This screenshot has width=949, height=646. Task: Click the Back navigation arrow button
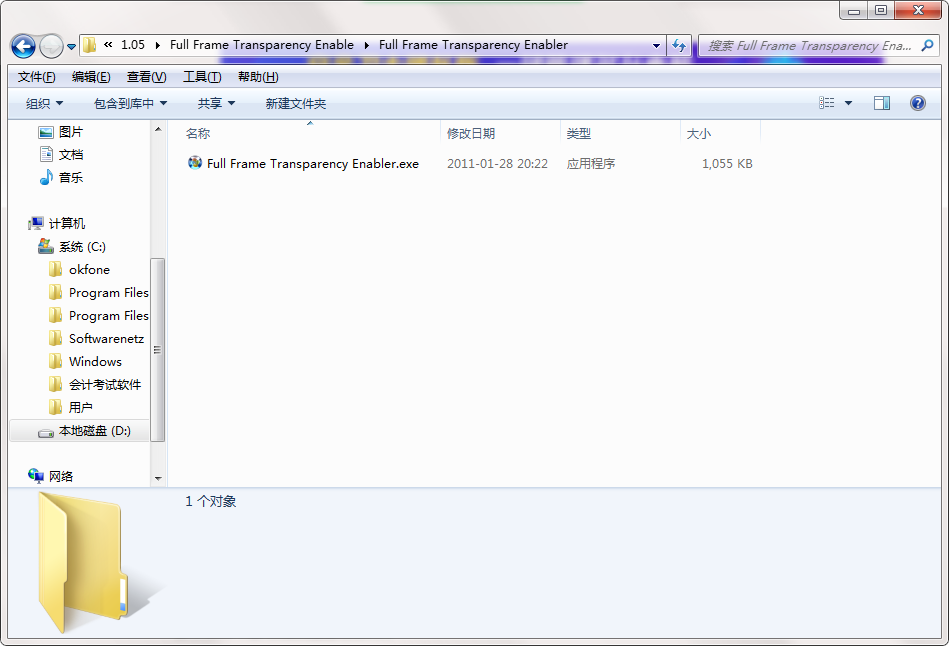coord(24,46)
